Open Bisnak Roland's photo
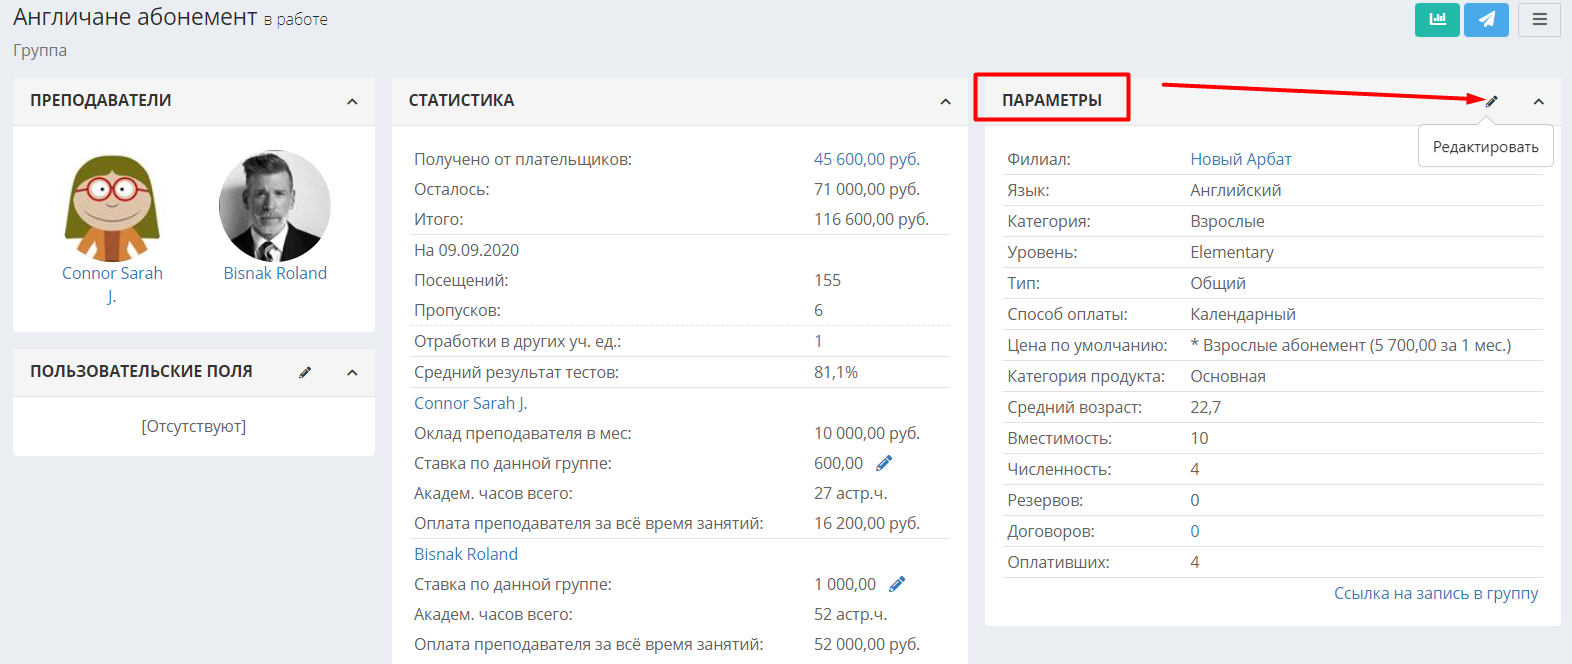This screenshot has width=1572, height=664. click(x=275, y=206)
